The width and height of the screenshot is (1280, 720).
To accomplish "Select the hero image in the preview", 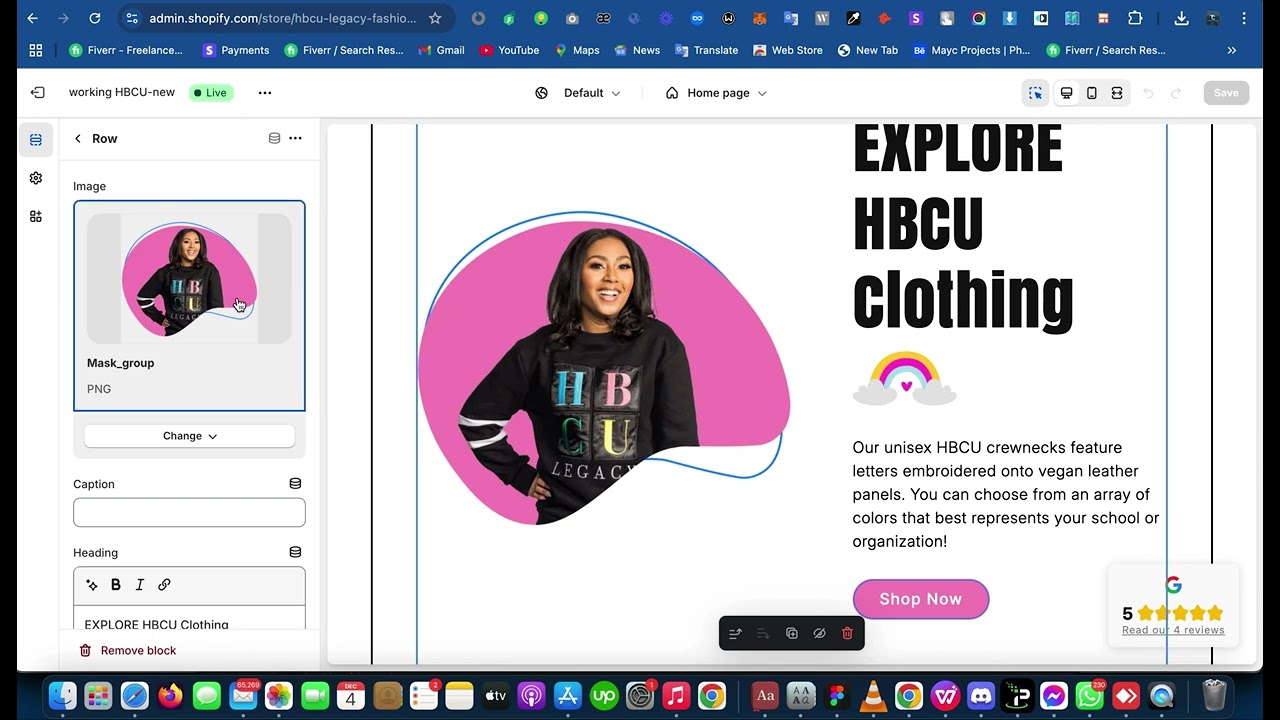I will pyautogui.click(x=603, y=368).
